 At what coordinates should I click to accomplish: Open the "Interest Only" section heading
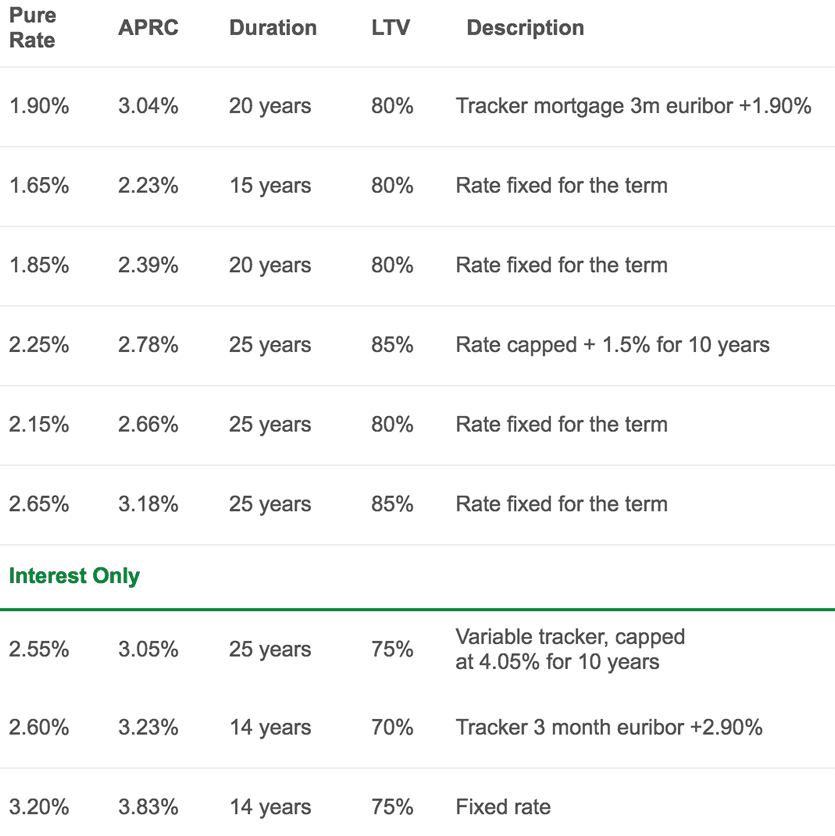tap(74, 576)
